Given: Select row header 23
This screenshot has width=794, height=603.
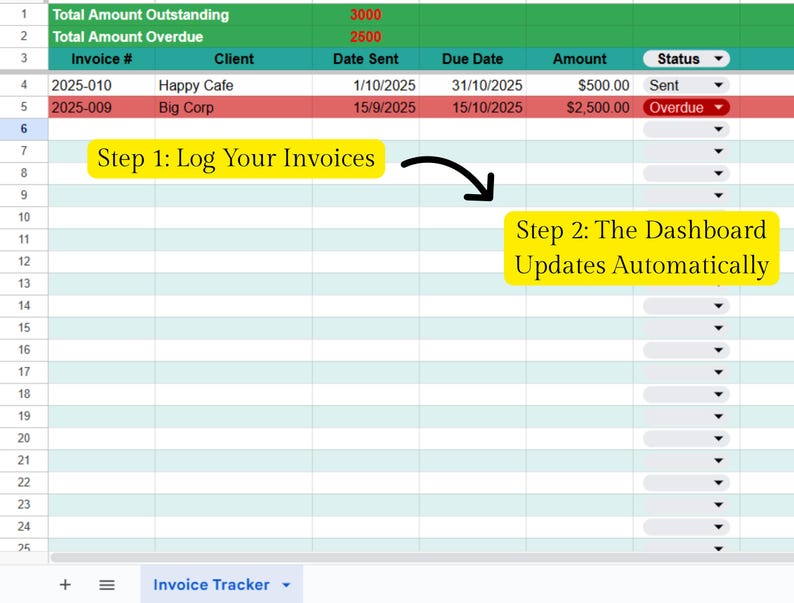Looking at the screenshot, I should (24, 505).
